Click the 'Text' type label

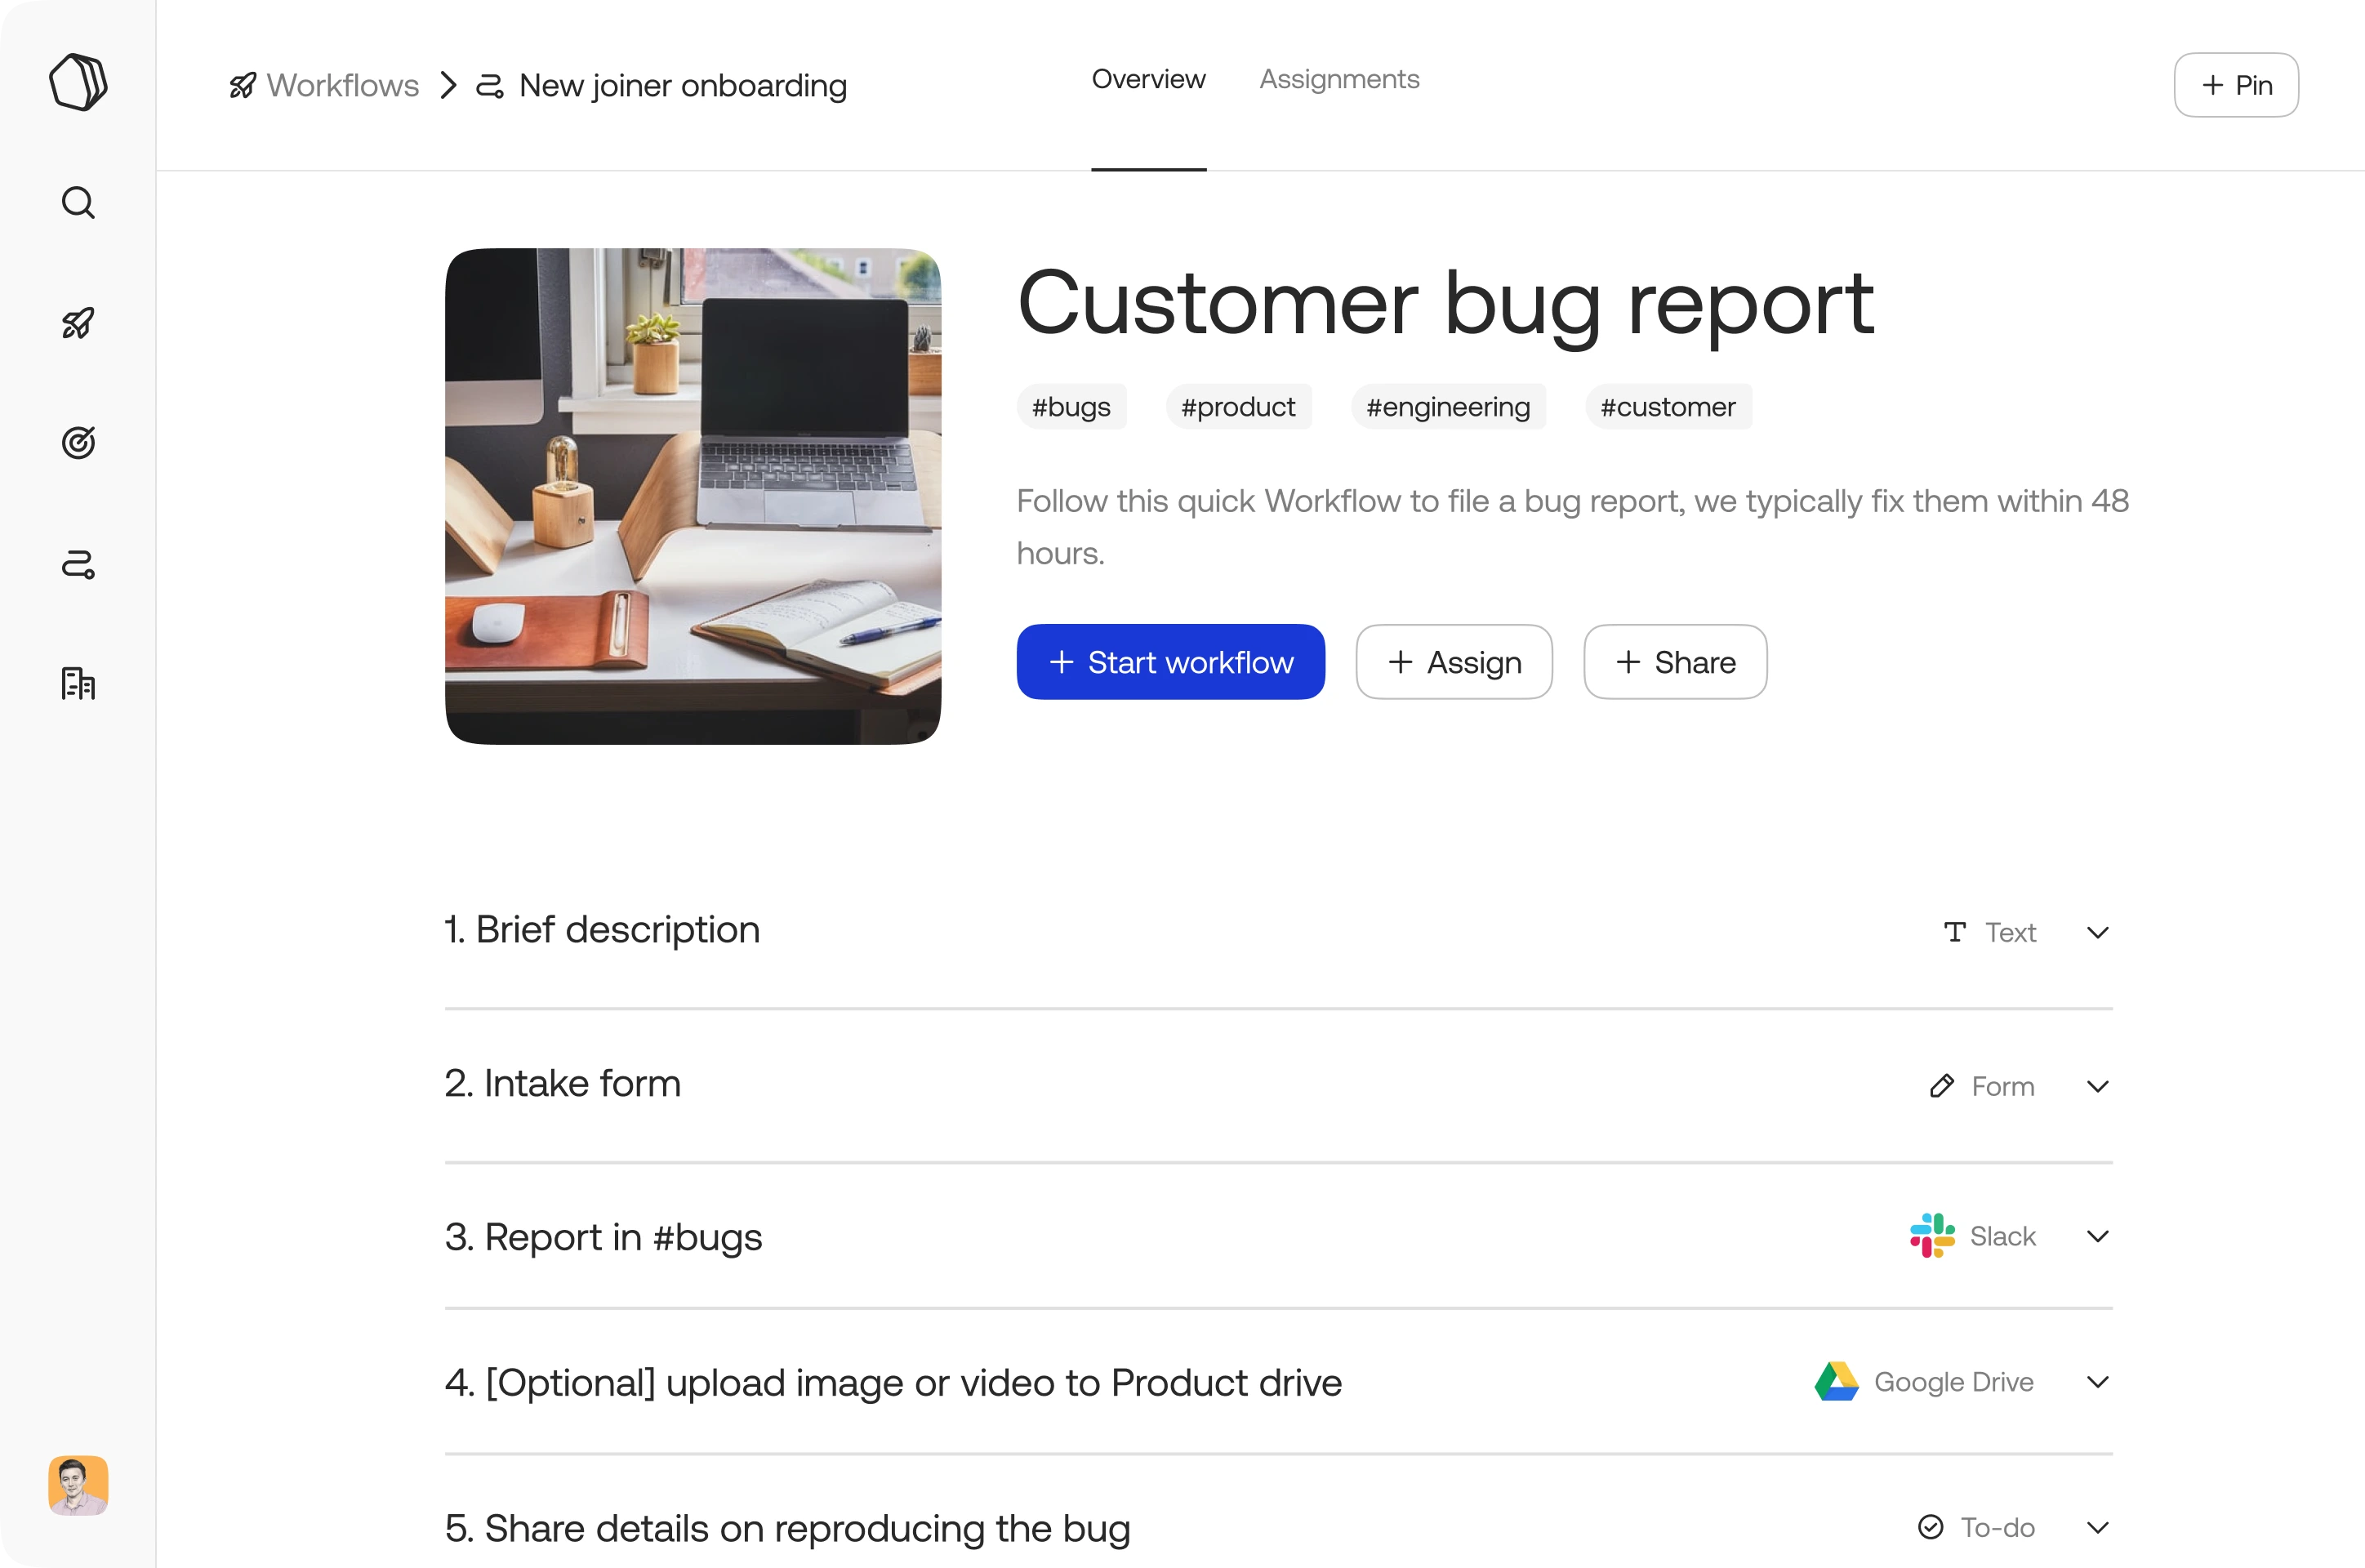pos(2010,932)
